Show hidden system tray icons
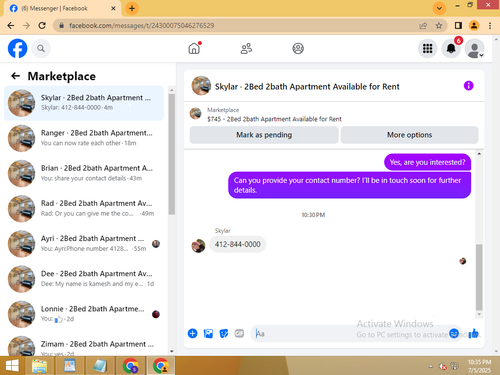Image resolution: width=500 pixels, height=375 pixels. (x=431, y=366)
